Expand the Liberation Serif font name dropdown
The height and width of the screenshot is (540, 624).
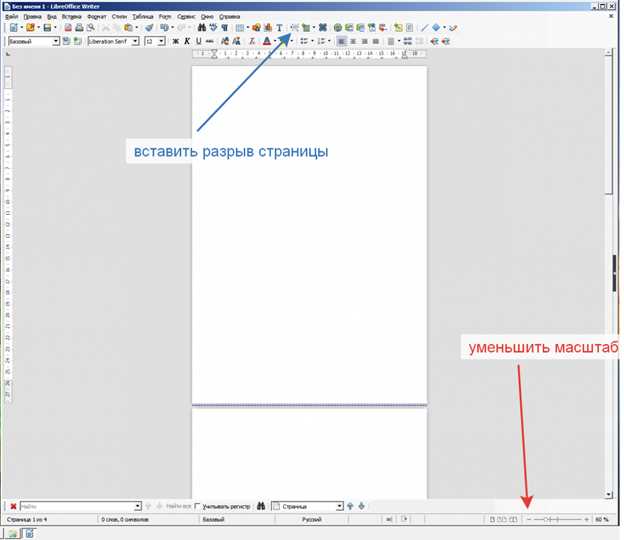coord(135,41)
